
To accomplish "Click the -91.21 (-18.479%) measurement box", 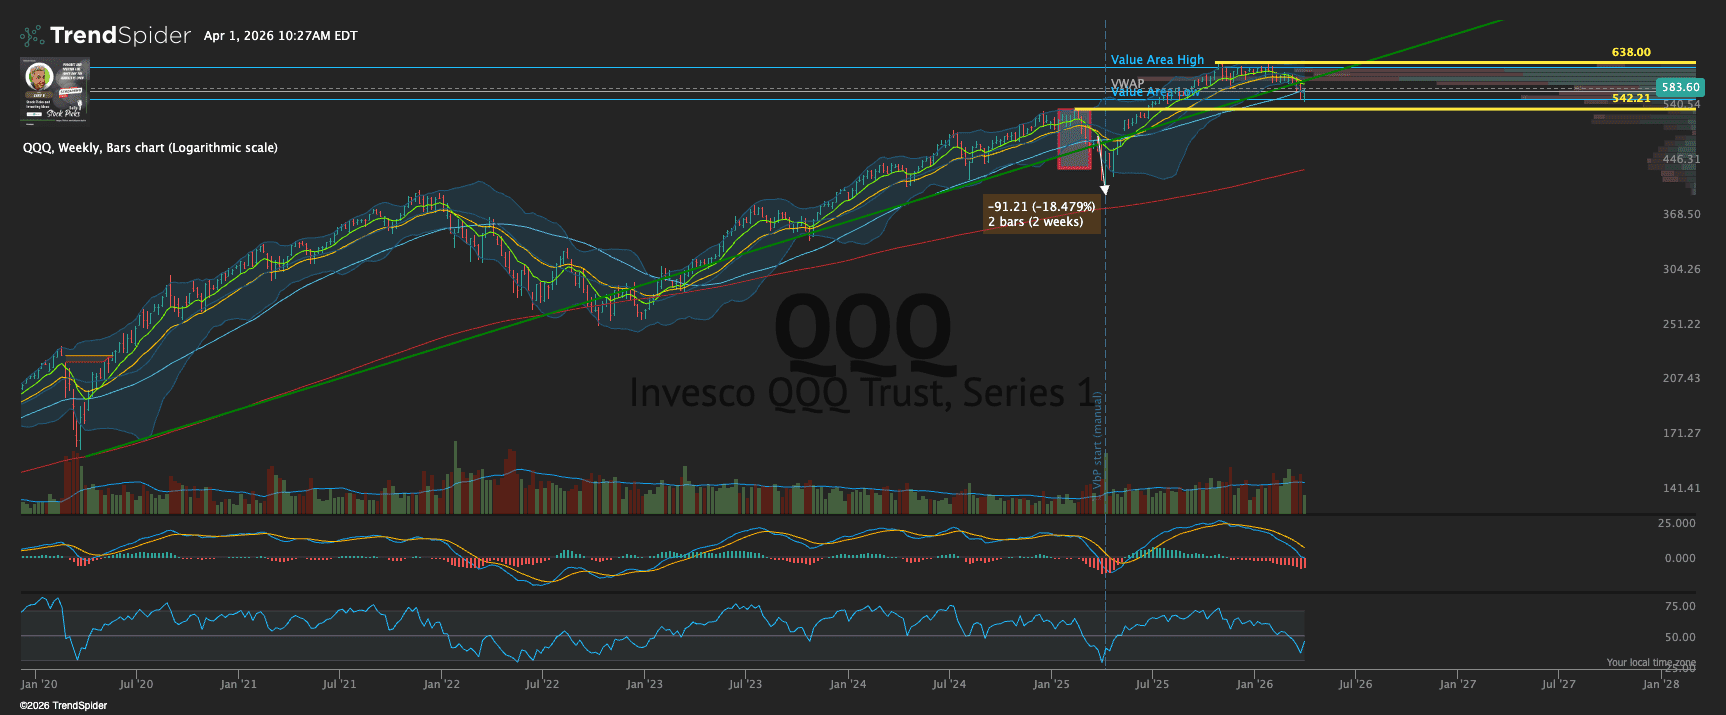I will click(x=1041, y=214).
